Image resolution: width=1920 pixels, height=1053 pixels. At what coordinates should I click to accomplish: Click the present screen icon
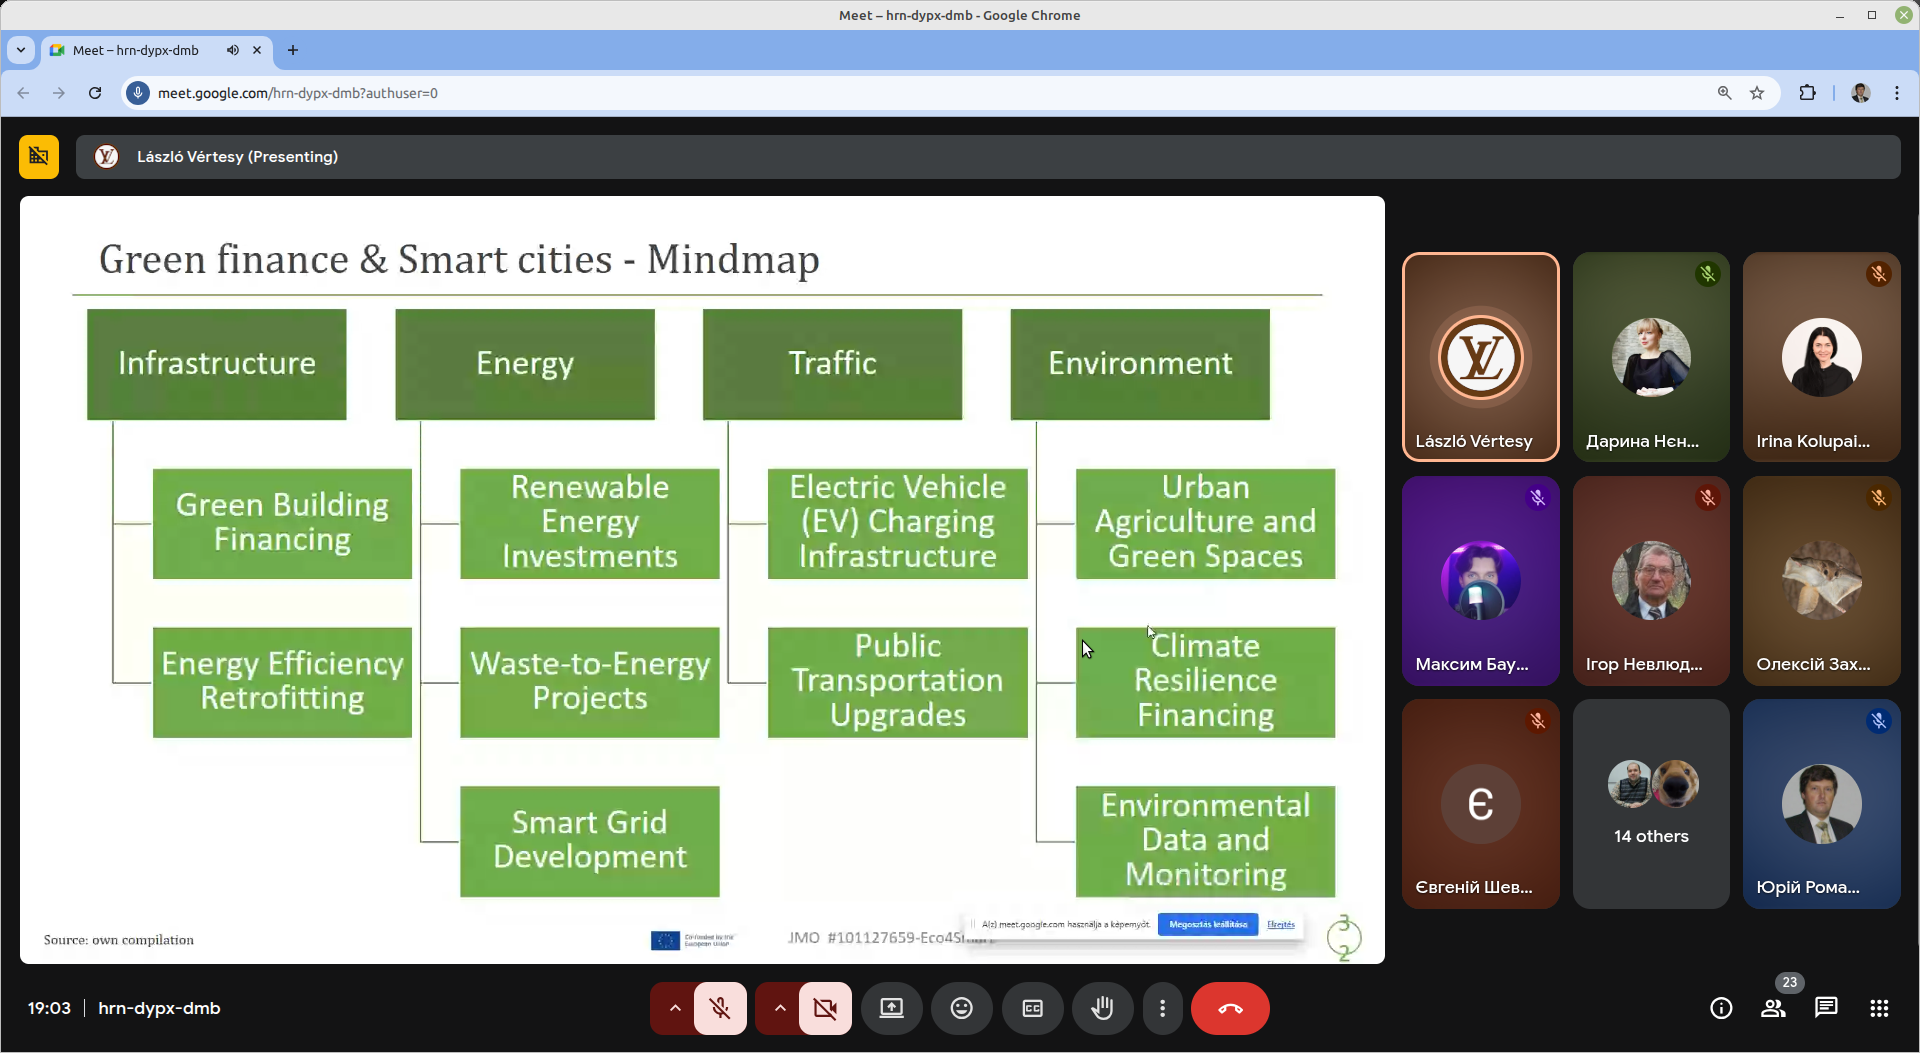point(891,1008)
